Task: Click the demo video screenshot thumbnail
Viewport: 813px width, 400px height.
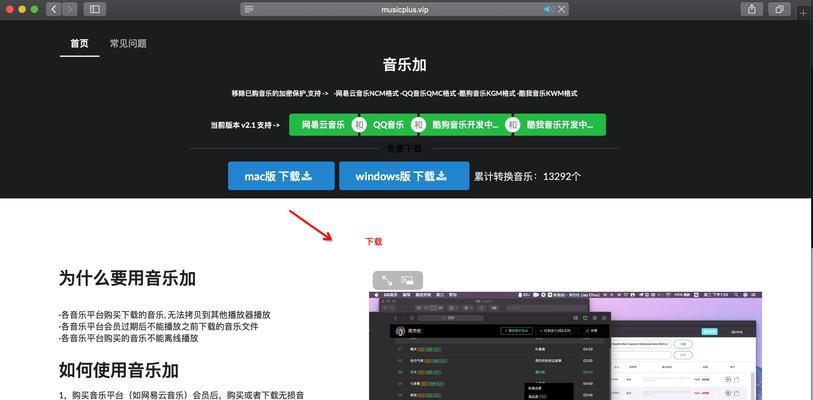Action: pyautogui.click(x=565, y=346)
